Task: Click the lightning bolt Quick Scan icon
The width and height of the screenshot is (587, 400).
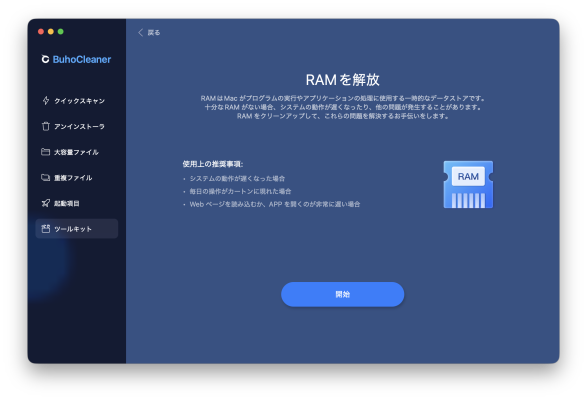Action: click(x=46, y=100)
